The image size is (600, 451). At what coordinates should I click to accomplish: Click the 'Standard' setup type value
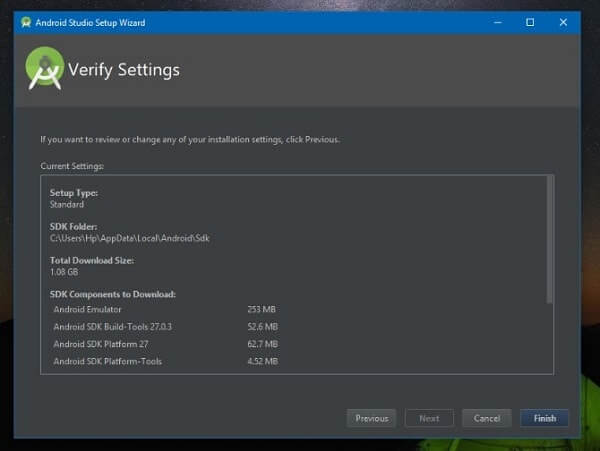pyautogui.click(x=67, y=204)
